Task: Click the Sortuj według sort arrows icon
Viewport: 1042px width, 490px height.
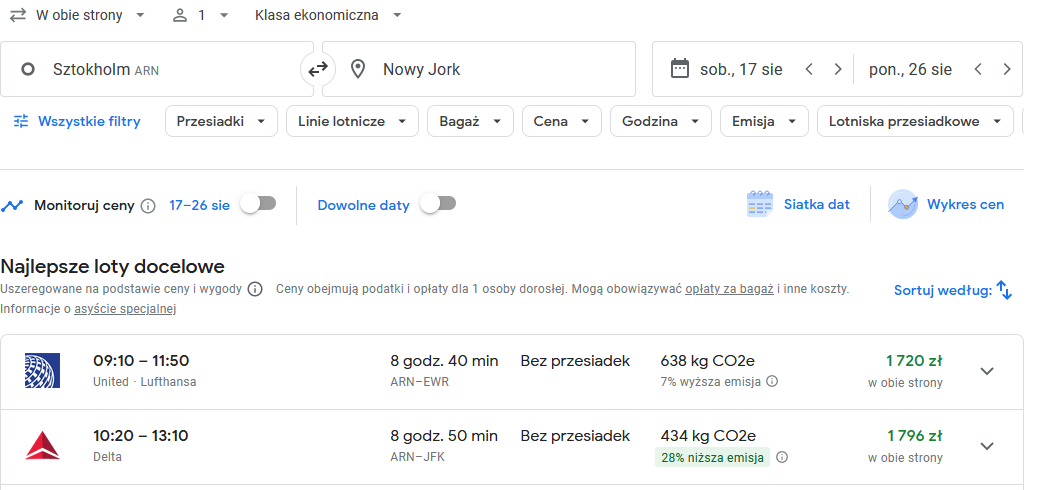Action: coord(1004,290)
